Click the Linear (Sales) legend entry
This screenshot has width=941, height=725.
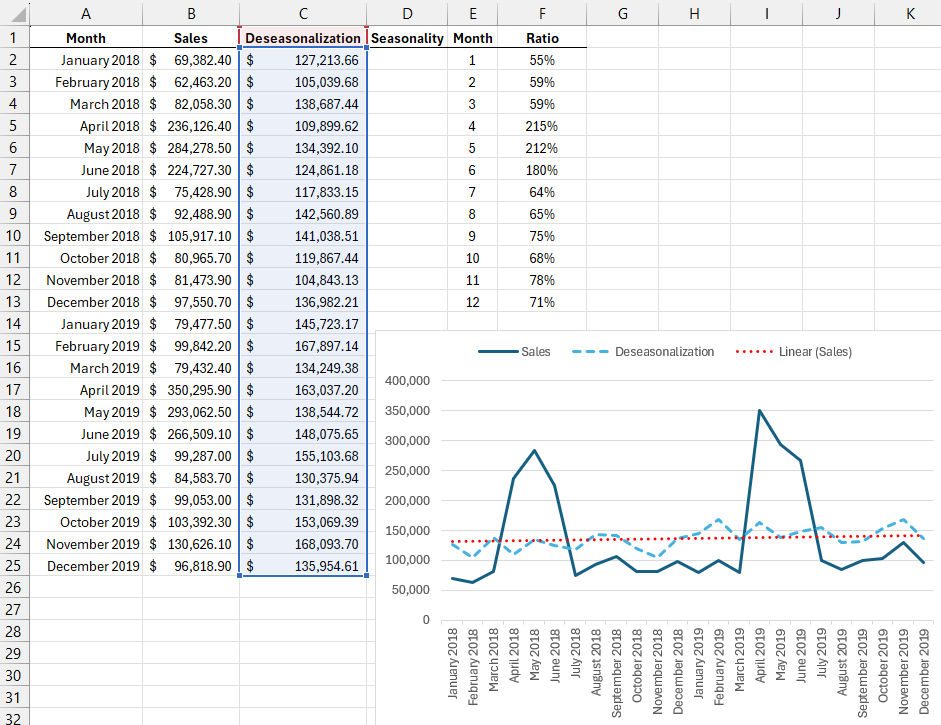tap(794, 352)
